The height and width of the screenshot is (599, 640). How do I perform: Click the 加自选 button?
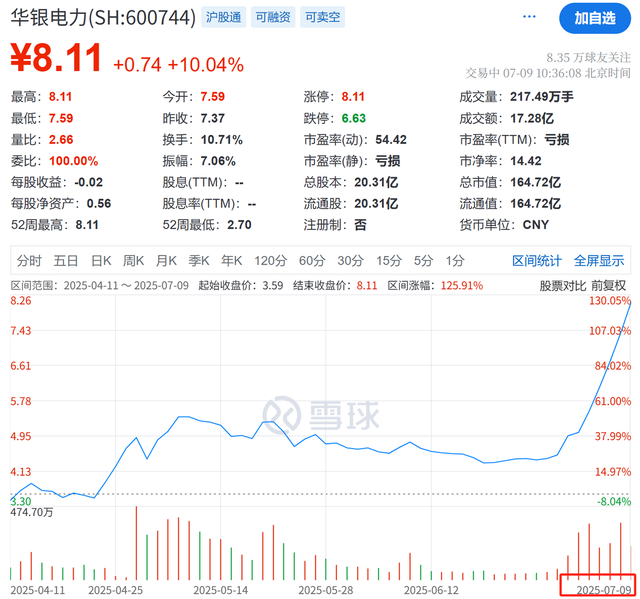coord(595,18)
